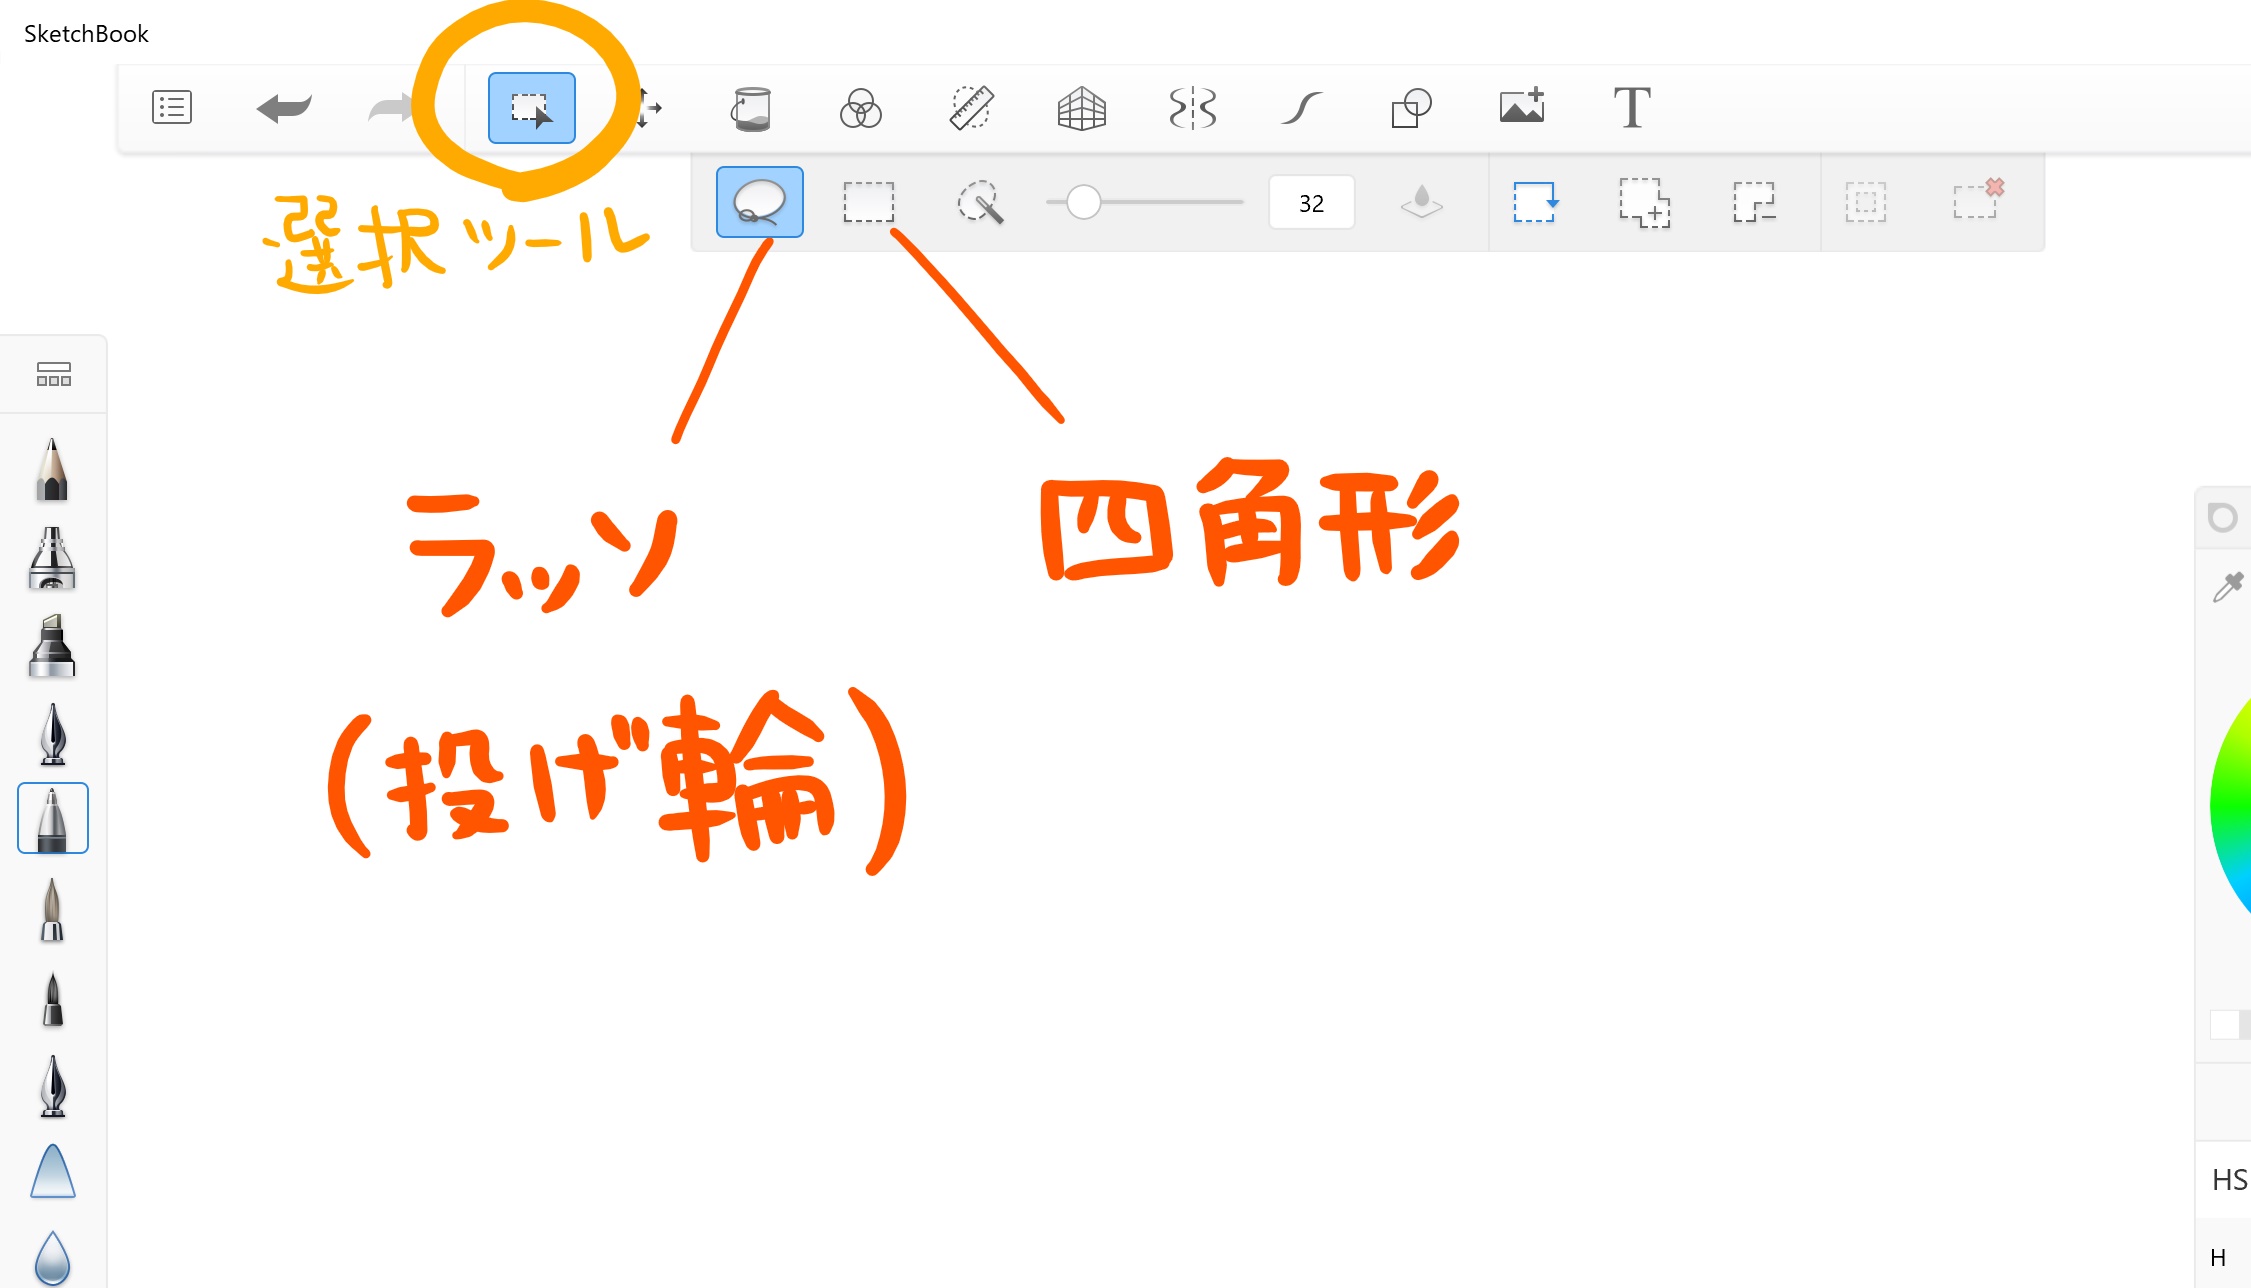2251x1288 pixels.
Task: Activate the eyedropper color picker
Action: coord(2228,587)
